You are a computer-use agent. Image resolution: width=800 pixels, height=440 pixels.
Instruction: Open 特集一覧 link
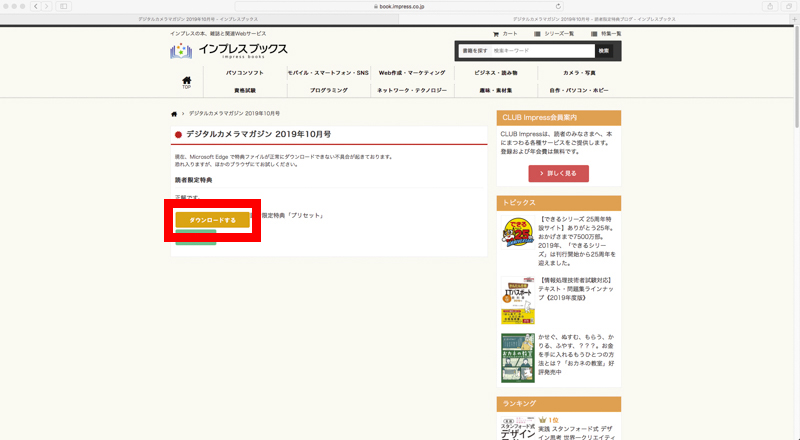coord(606,34)
